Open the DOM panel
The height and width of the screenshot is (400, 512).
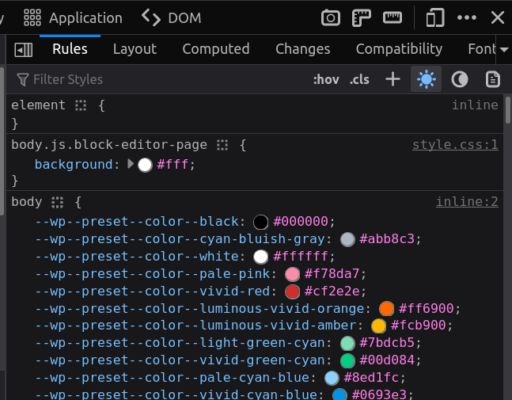[x=171, y=18]
